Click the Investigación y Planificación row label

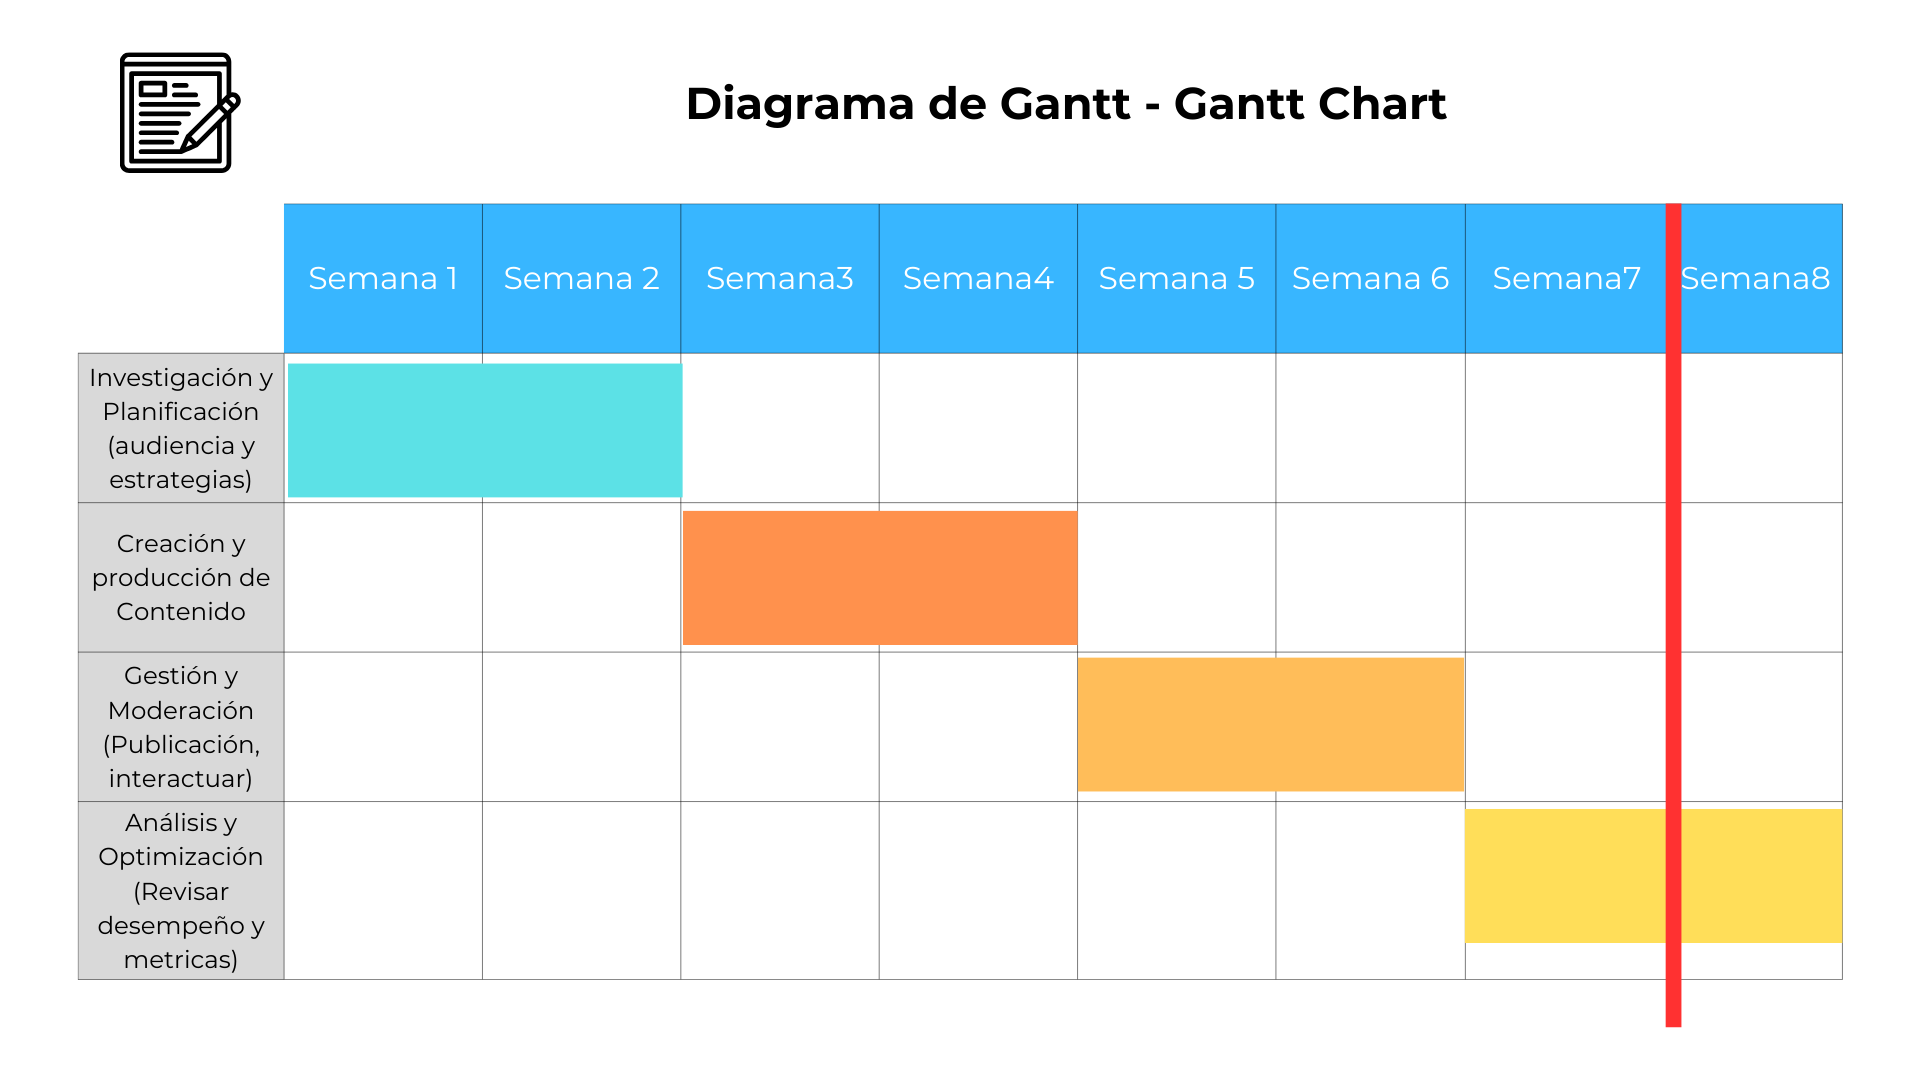click(181, 428)
